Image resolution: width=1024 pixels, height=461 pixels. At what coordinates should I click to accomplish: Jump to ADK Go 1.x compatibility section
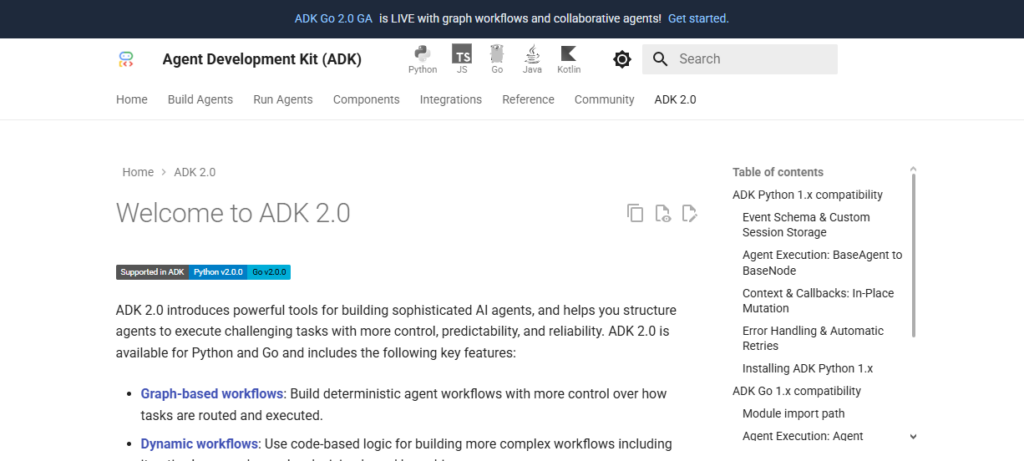click(797, 391)
